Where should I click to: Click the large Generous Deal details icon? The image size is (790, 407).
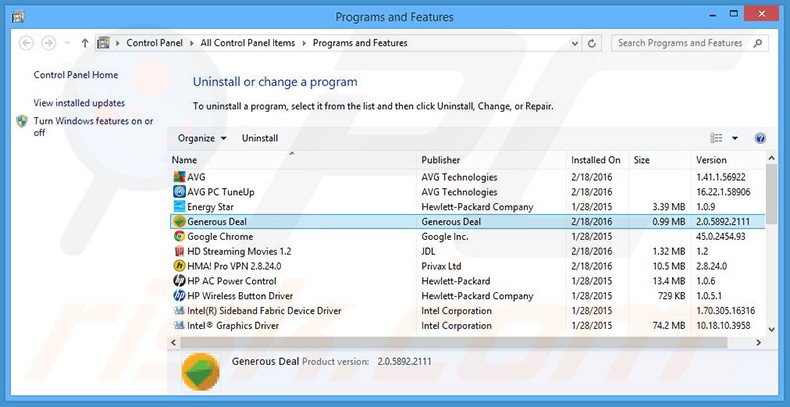[x=201, y=372]
